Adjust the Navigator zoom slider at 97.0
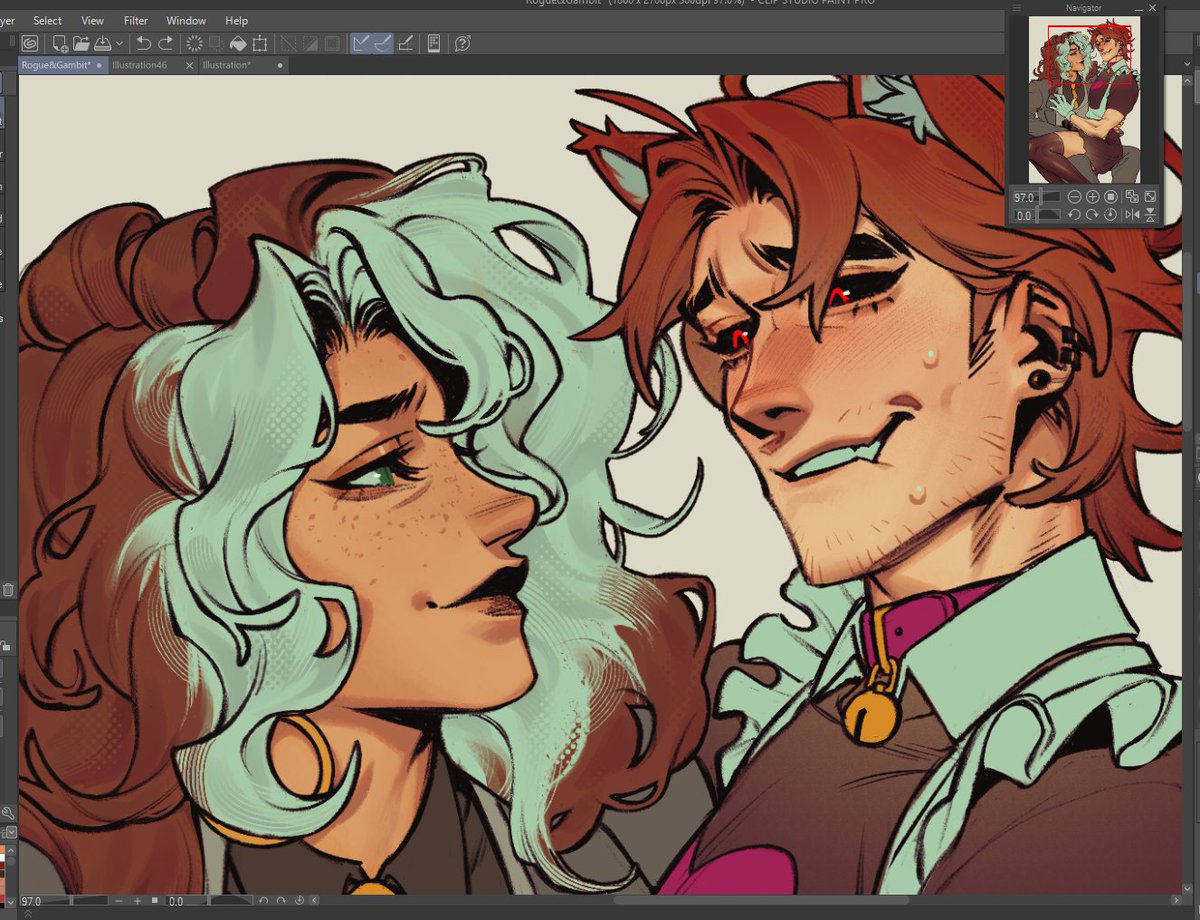 pos(1037,197)
